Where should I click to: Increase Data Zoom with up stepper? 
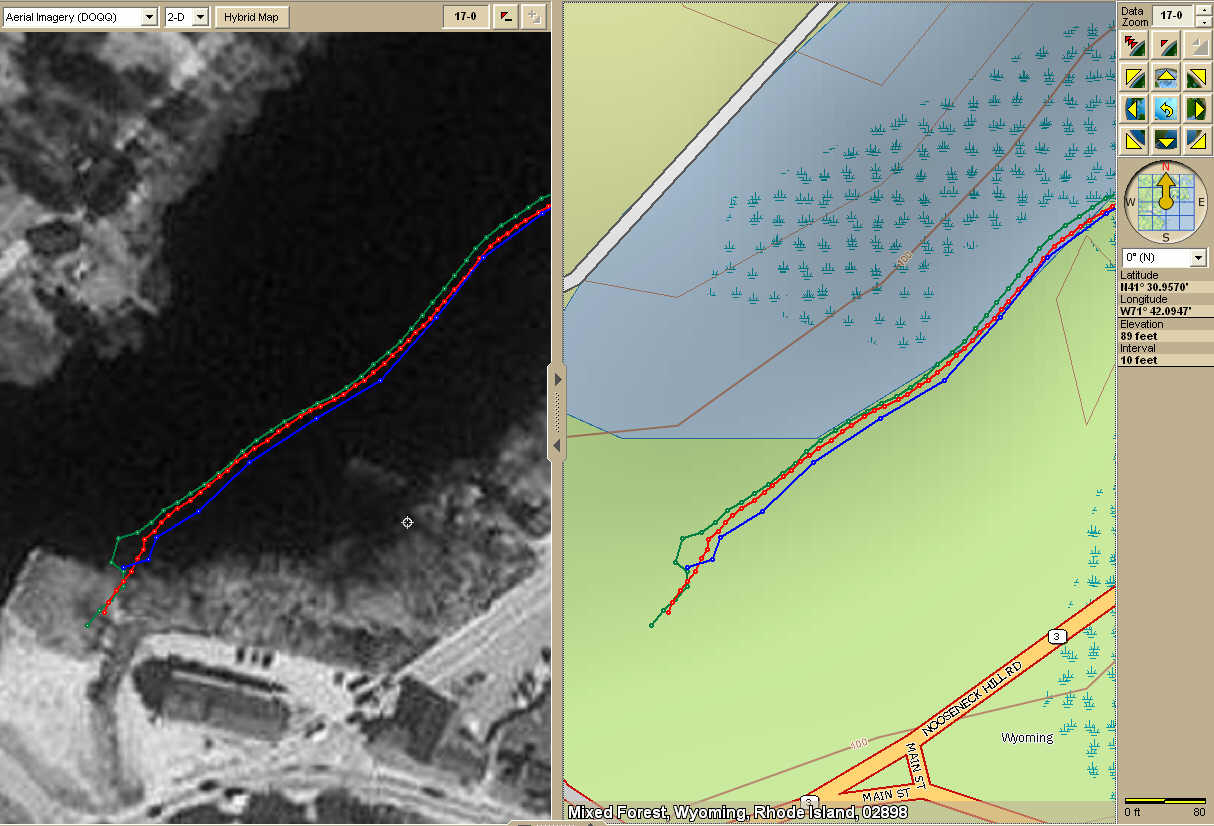1202,10
